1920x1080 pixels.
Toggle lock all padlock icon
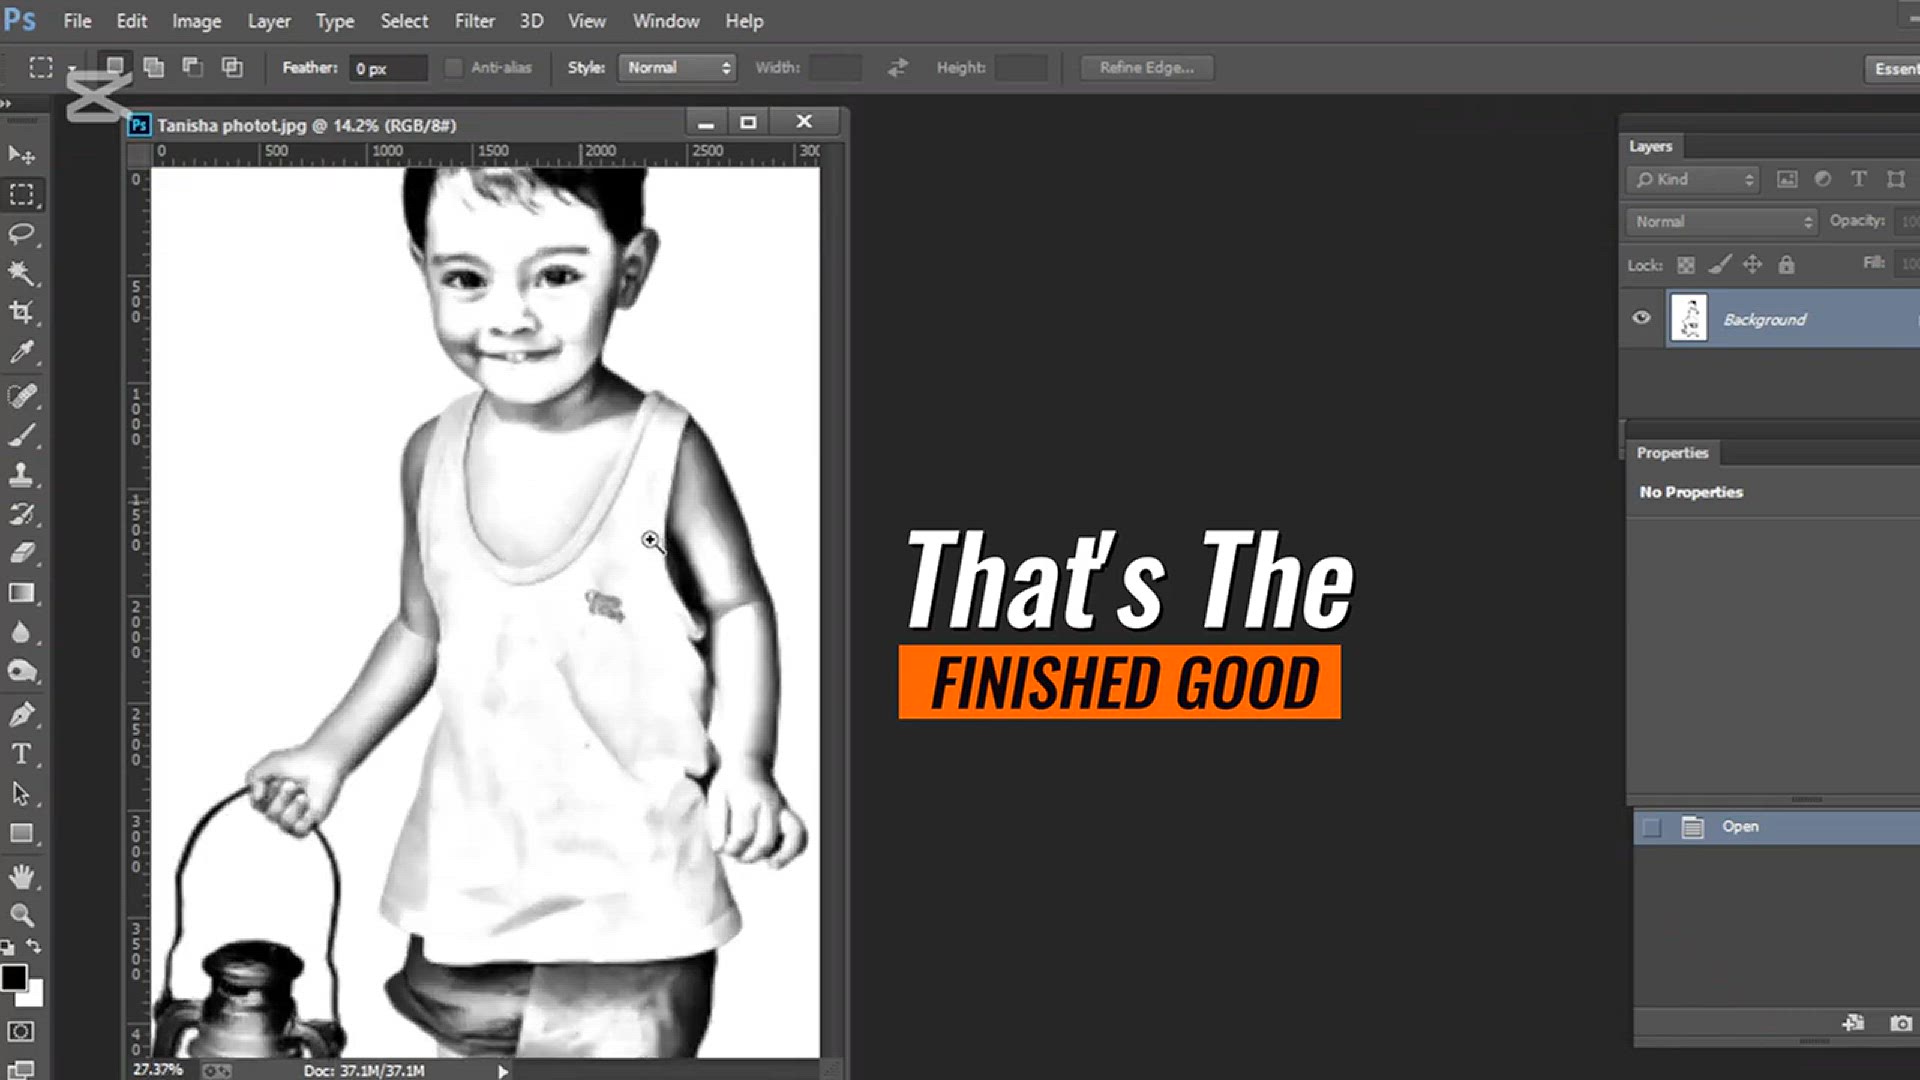pos(1786,265)
